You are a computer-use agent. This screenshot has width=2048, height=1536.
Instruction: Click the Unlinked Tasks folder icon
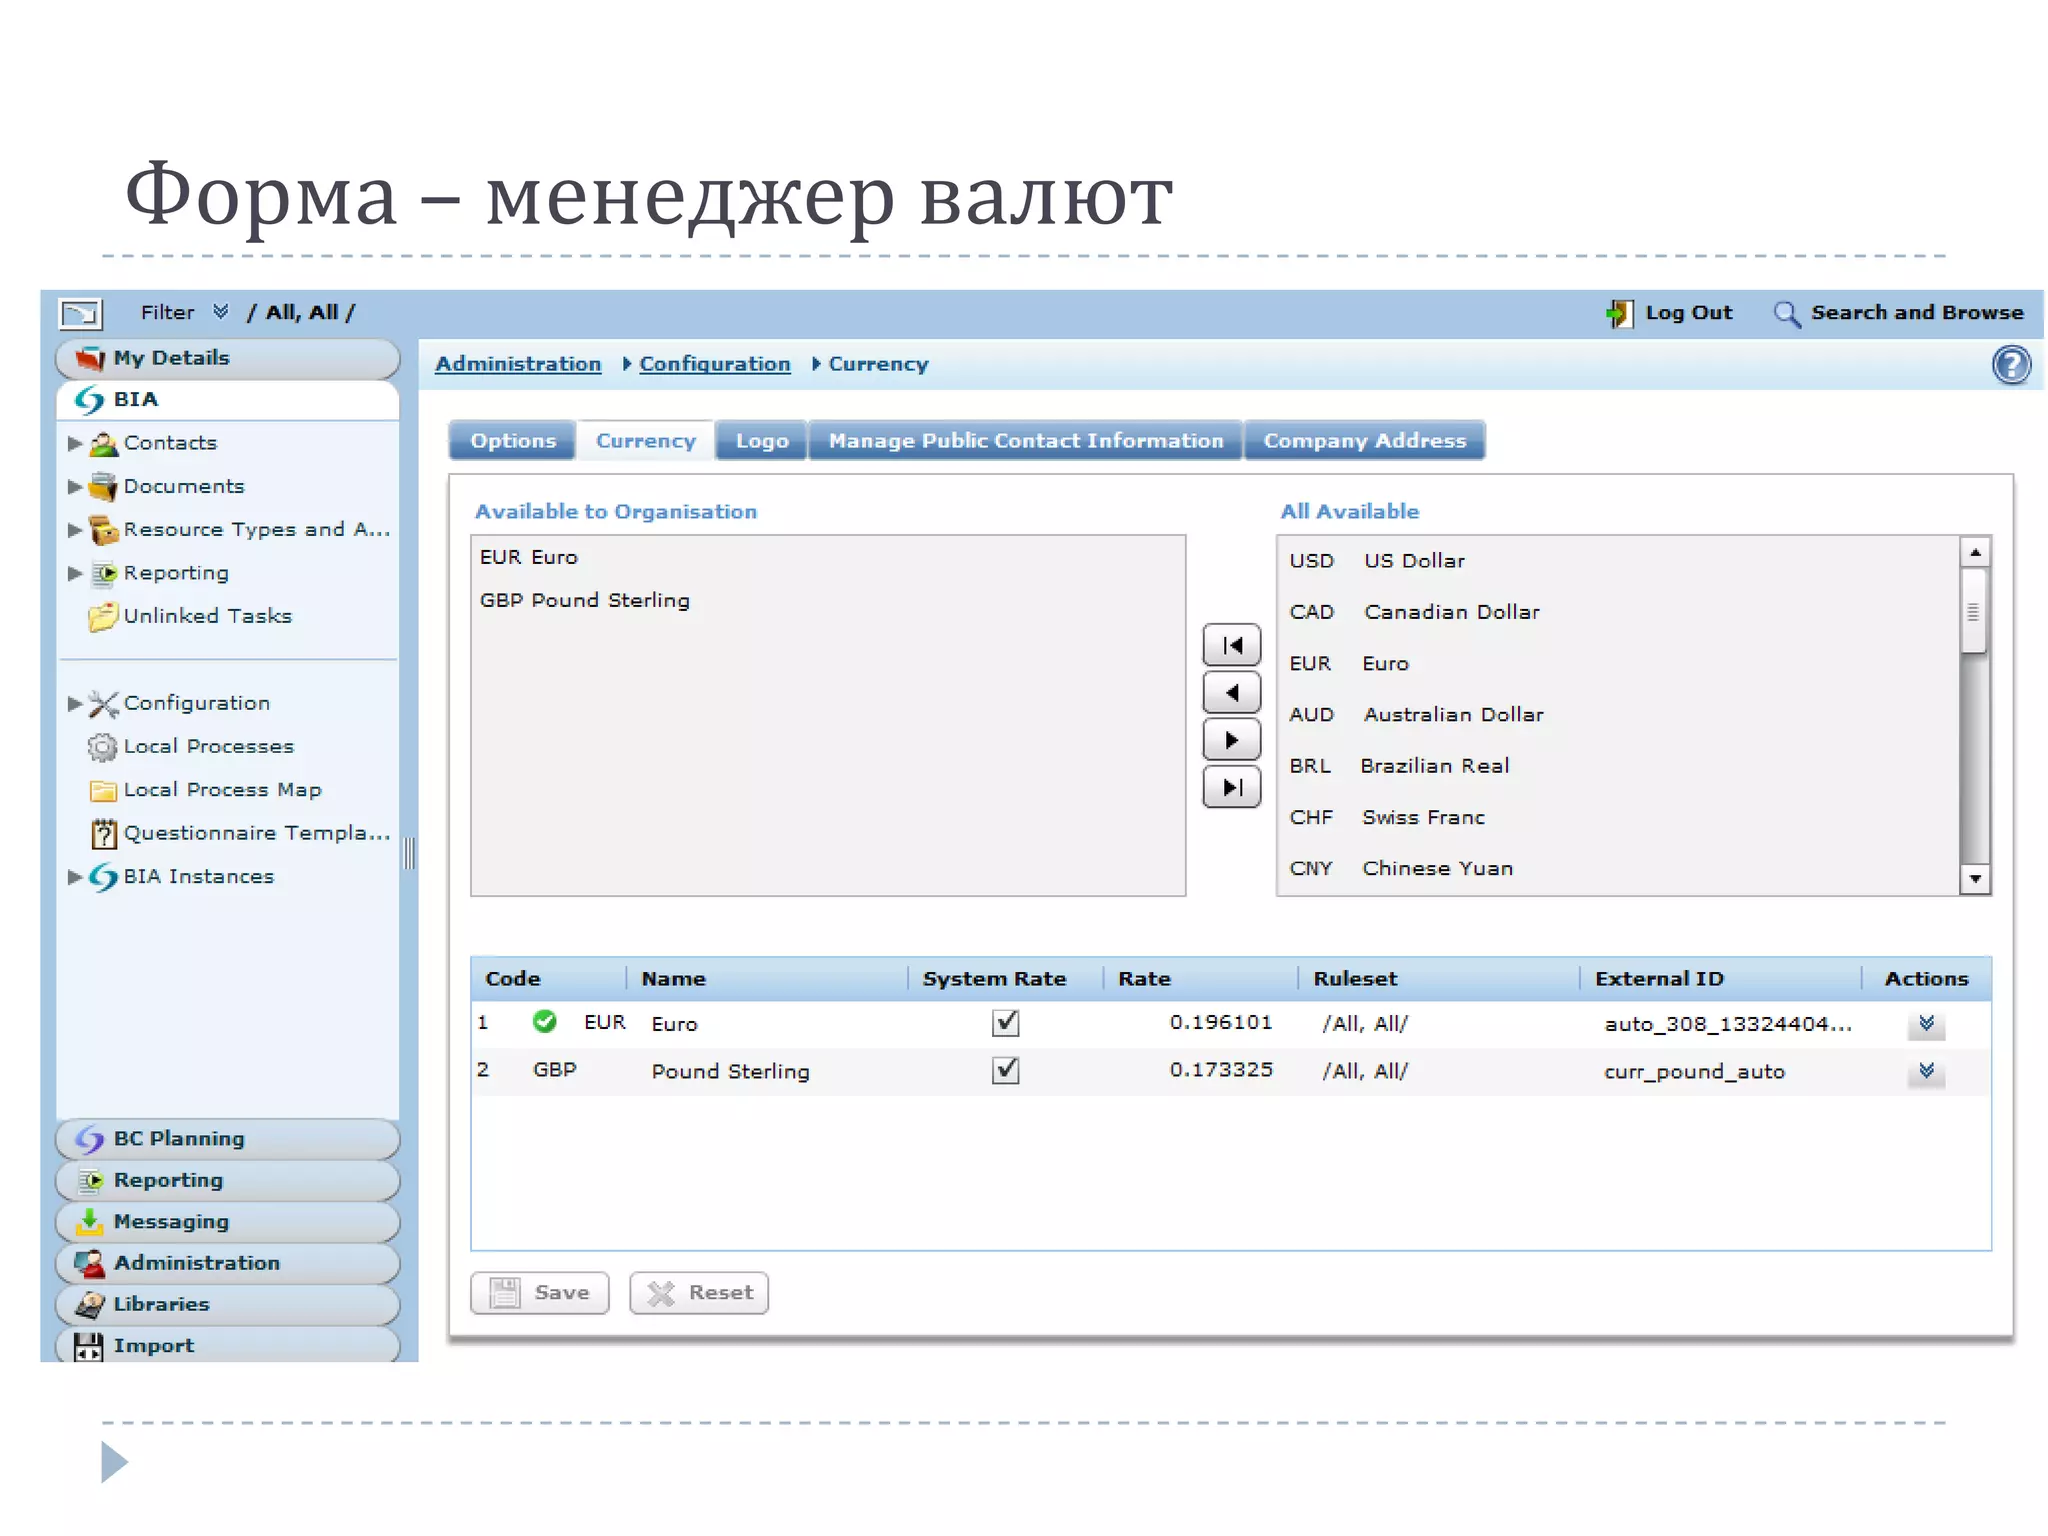[103, 616]
